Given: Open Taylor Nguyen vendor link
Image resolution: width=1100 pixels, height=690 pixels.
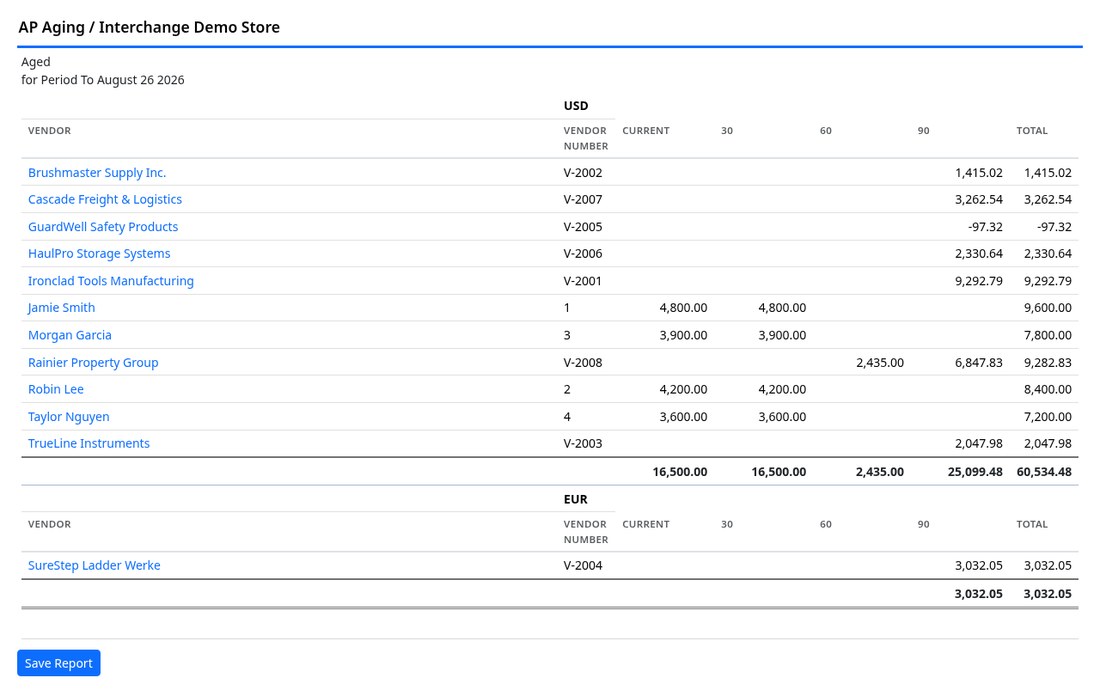Looking at the screenshot, I should click(x=69, y=417).
